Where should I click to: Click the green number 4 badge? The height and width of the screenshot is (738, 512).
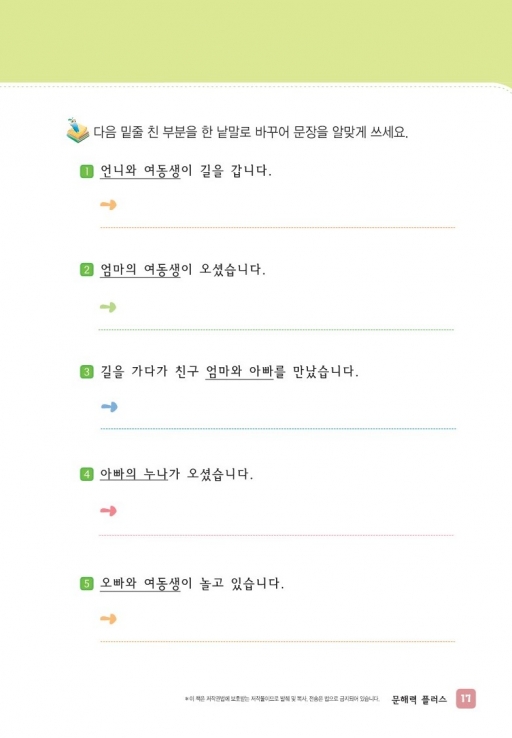[x=87, y=474]
